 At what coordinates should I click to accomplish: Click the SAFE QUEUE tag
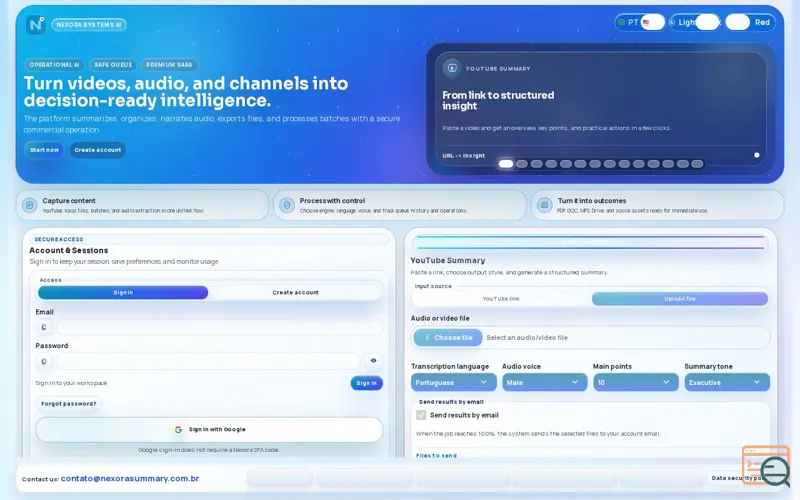113,65
